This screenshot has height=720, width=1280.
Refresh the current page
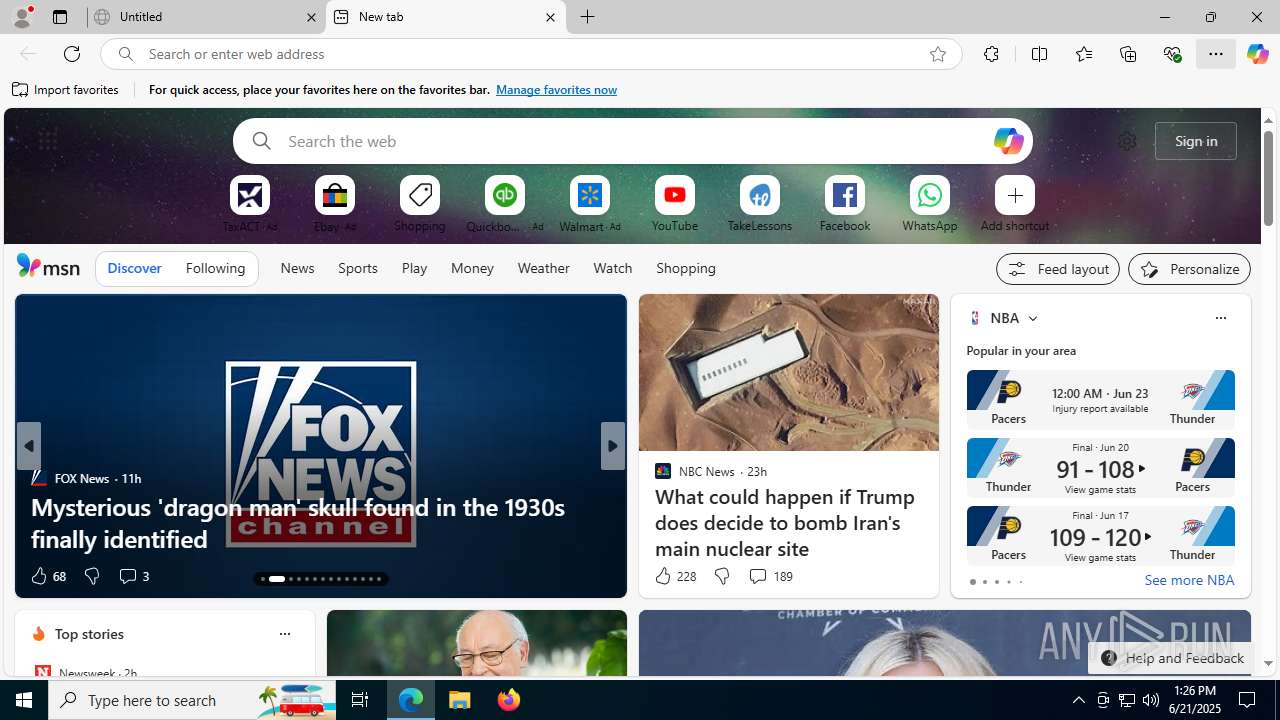72,54
